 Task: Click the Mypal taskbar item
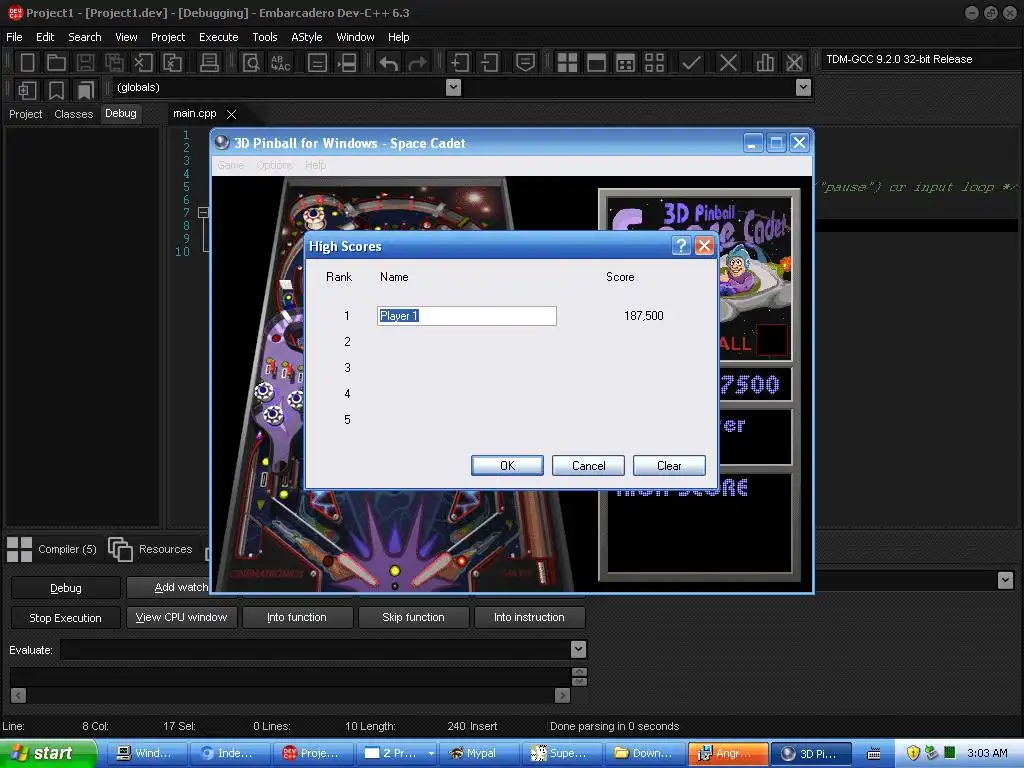(479, 753)
